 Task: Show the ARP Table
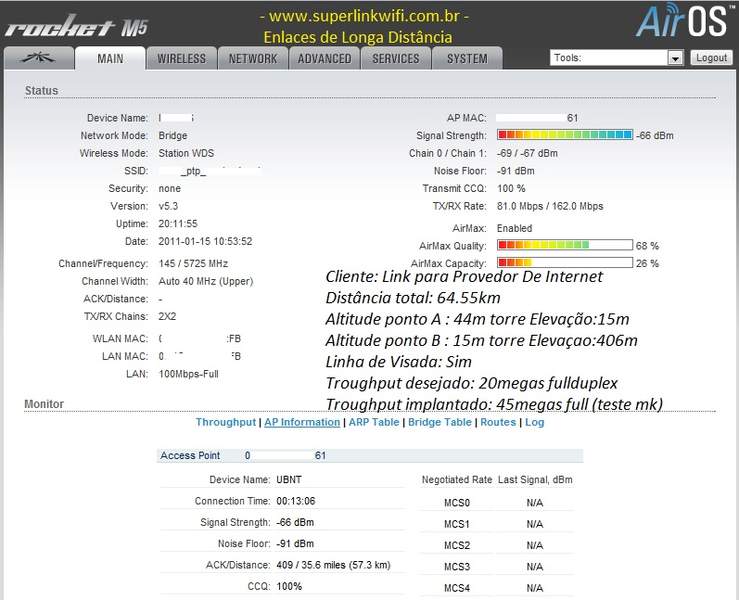point(374,422)
